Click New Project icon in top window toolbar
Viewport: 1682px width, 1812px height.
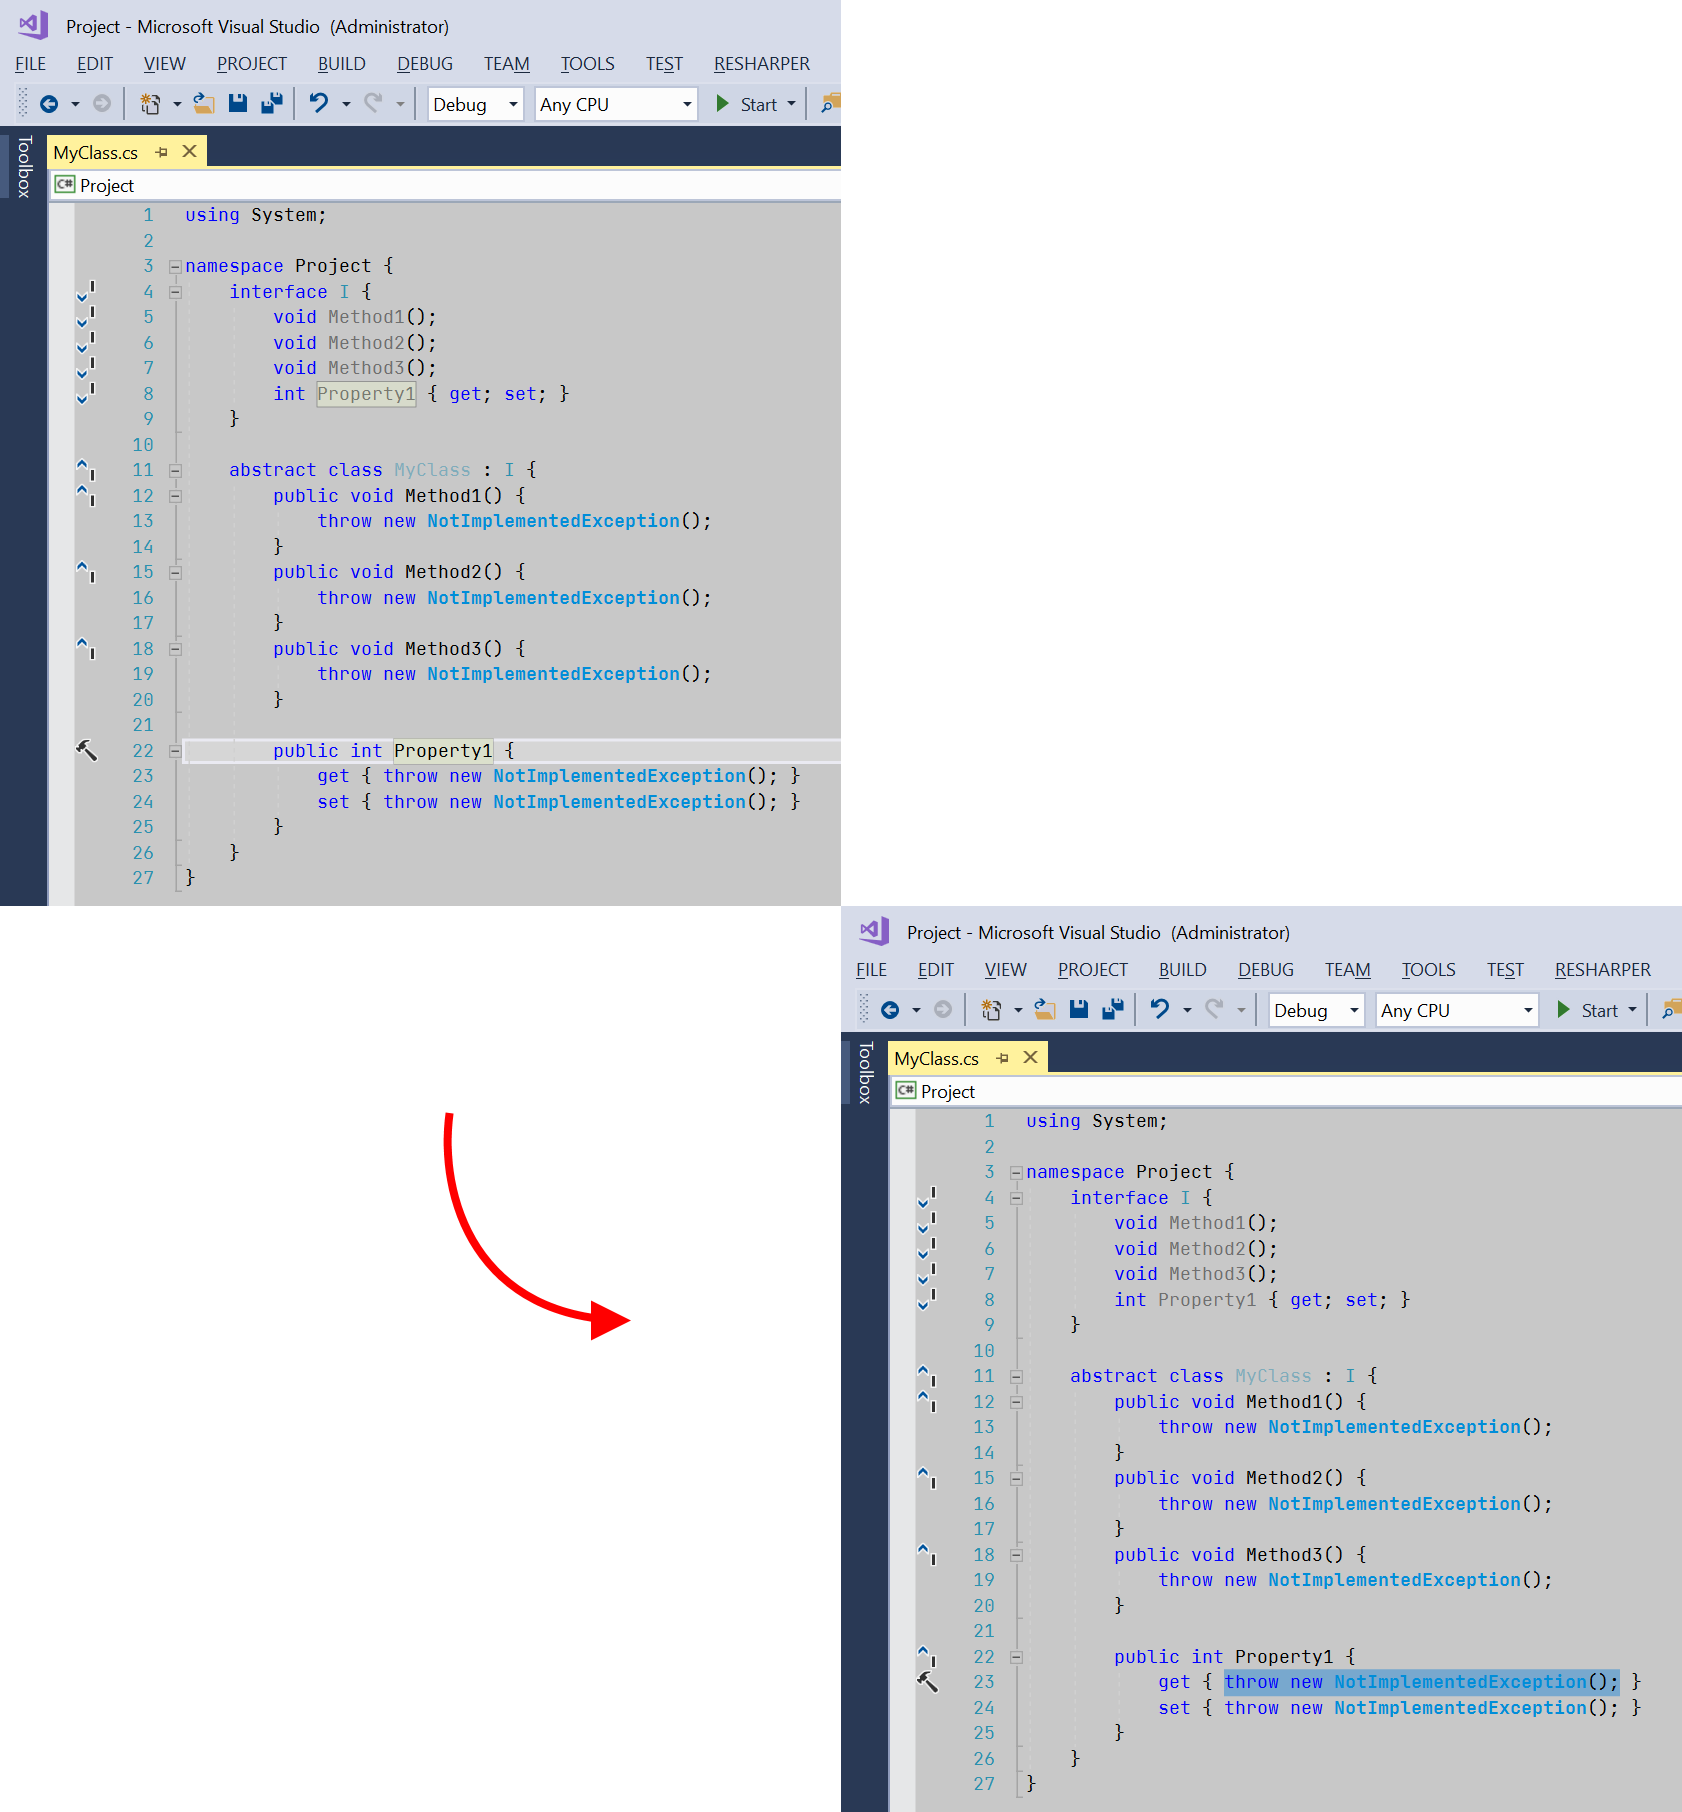(x=150, y=103)
